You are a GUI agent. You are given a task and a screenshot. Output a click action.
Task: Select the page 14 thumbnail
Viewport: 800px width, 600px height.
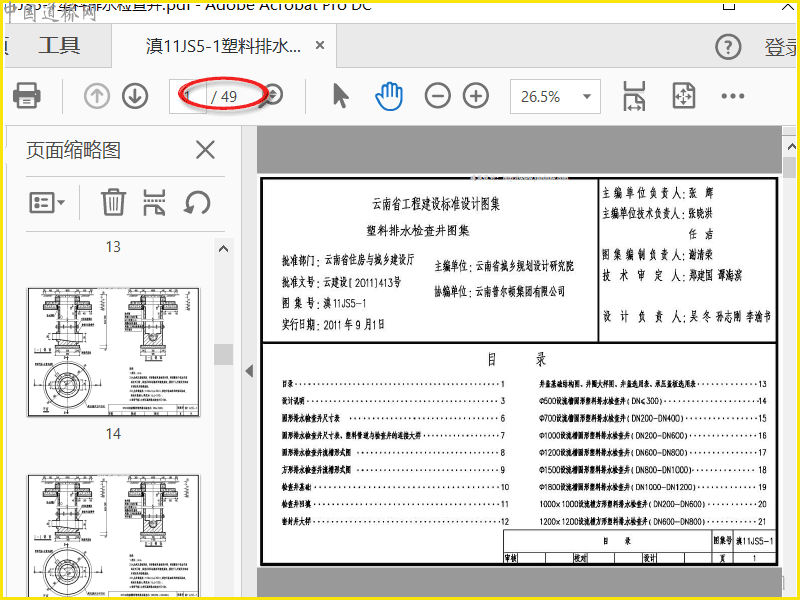[114, 352]
